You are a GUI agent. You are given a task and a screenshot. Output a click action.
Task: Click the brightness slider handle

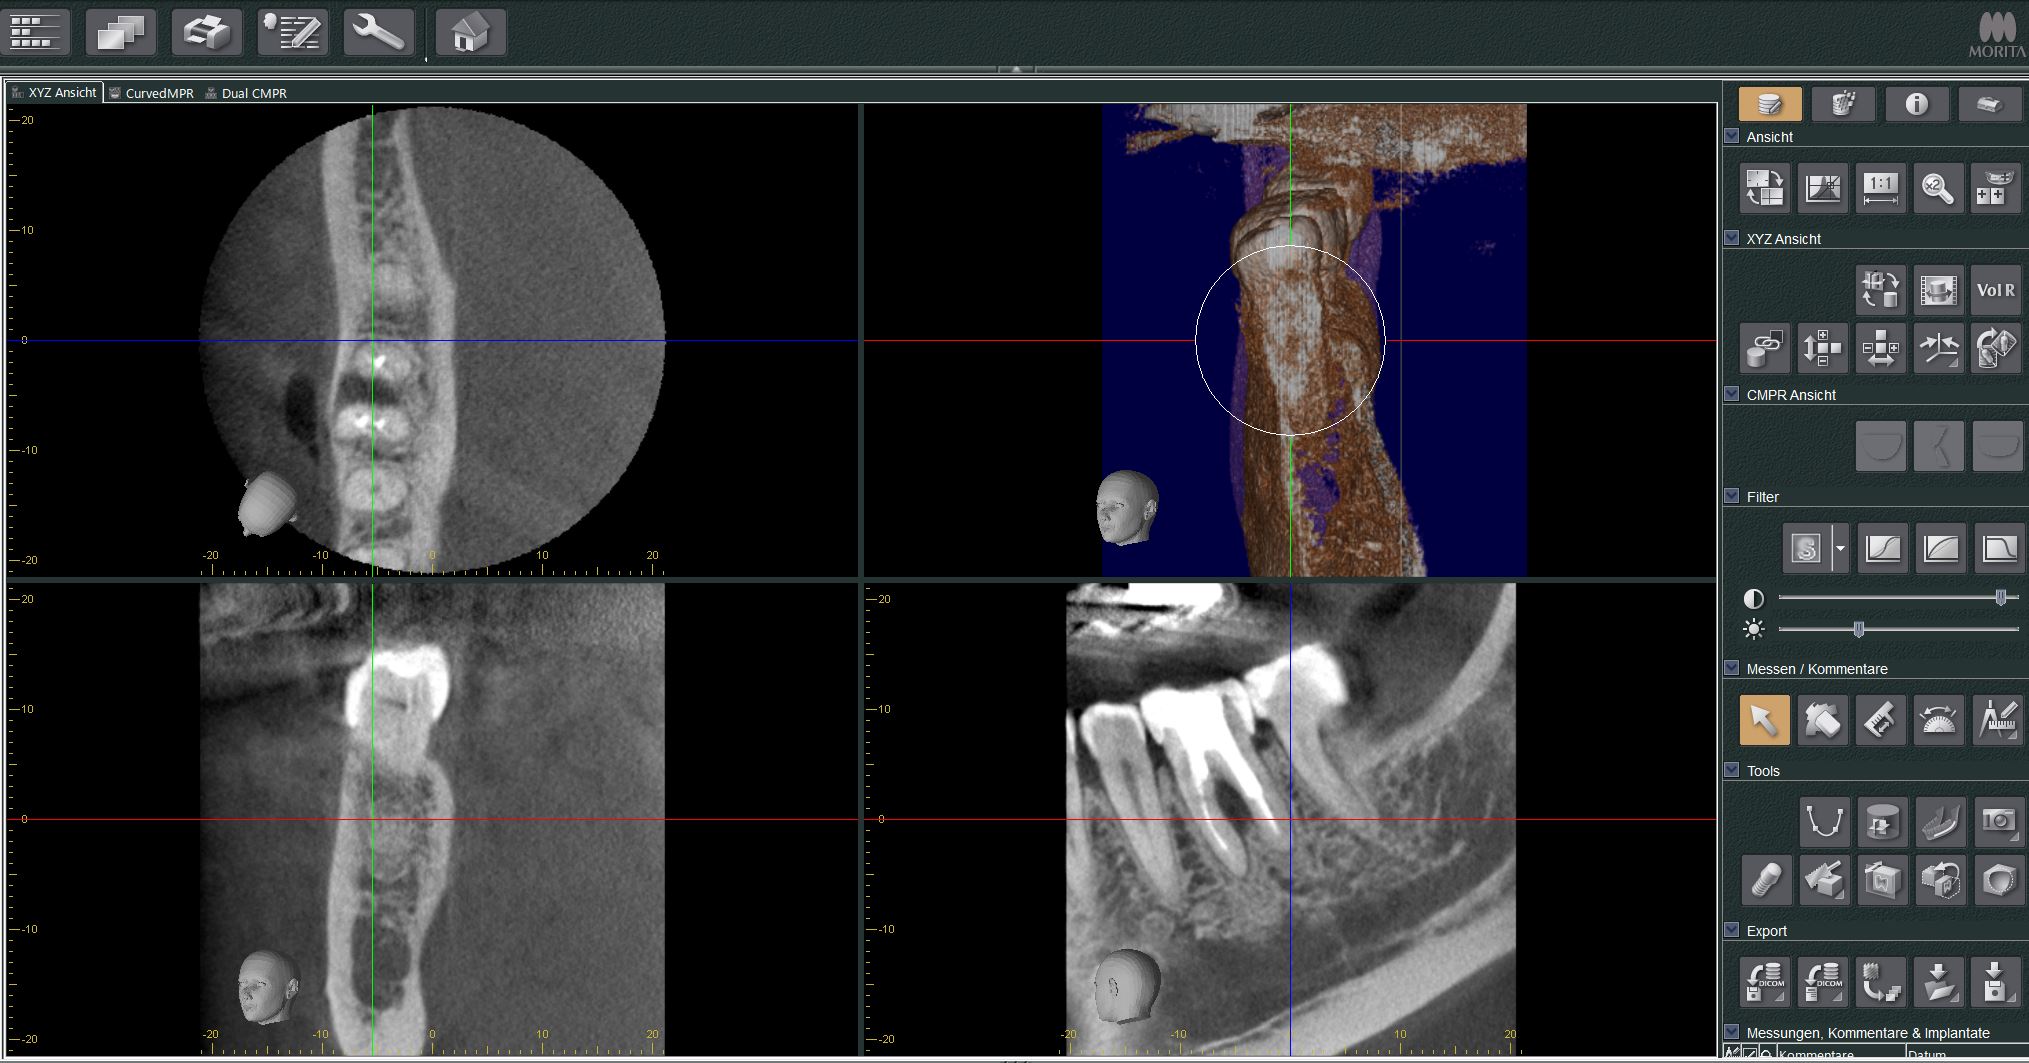click(1858, 629)
